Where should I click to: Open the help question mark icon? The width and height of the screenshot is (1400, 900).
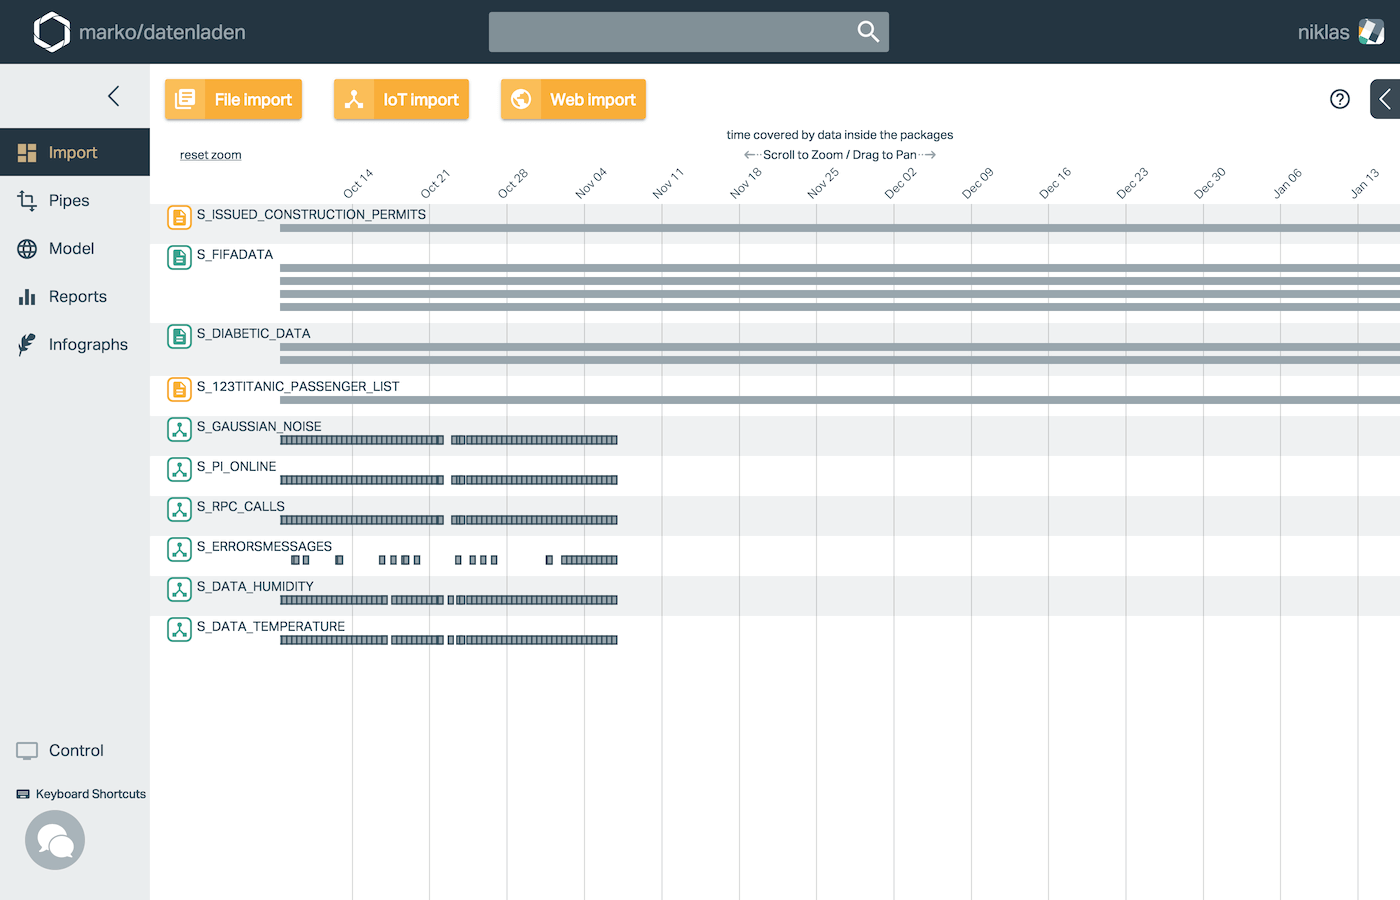coord(1339,99)
